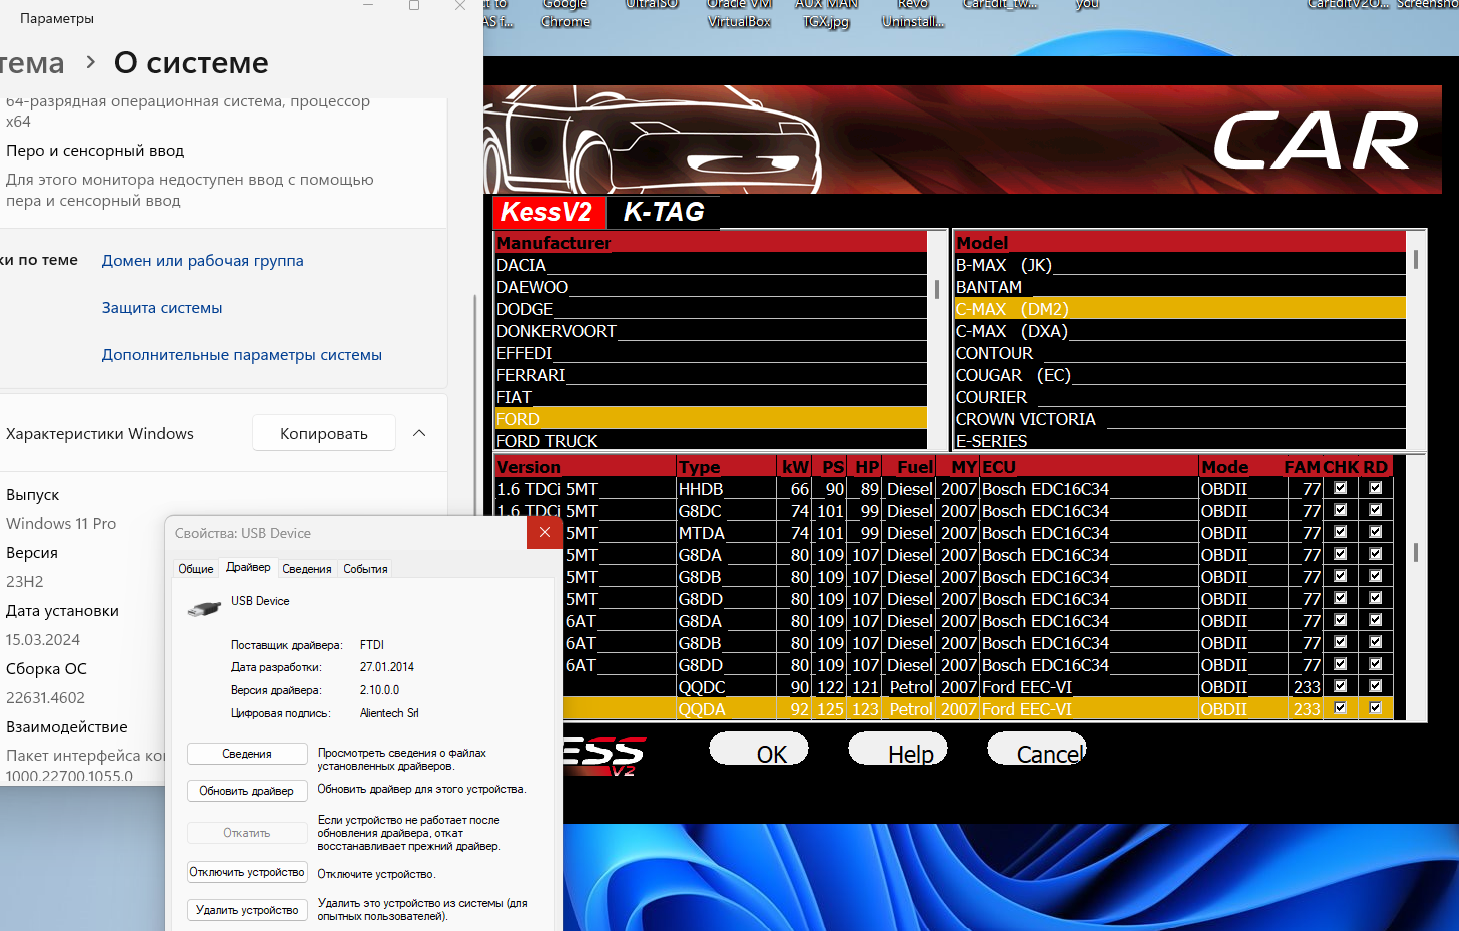This screenshot has width=1459, height=931.
Task: Open UltraISO desktop shortcut
Action: [x=651, y=6]
